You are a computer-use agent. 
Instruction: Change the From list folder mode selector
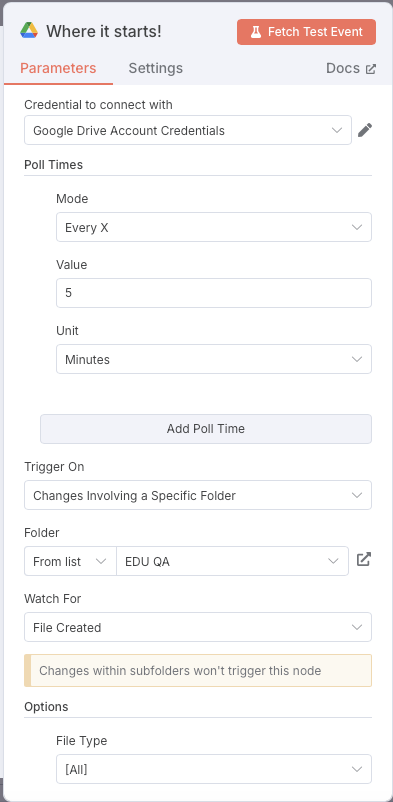pyautogui.click(x=70, y=561)
